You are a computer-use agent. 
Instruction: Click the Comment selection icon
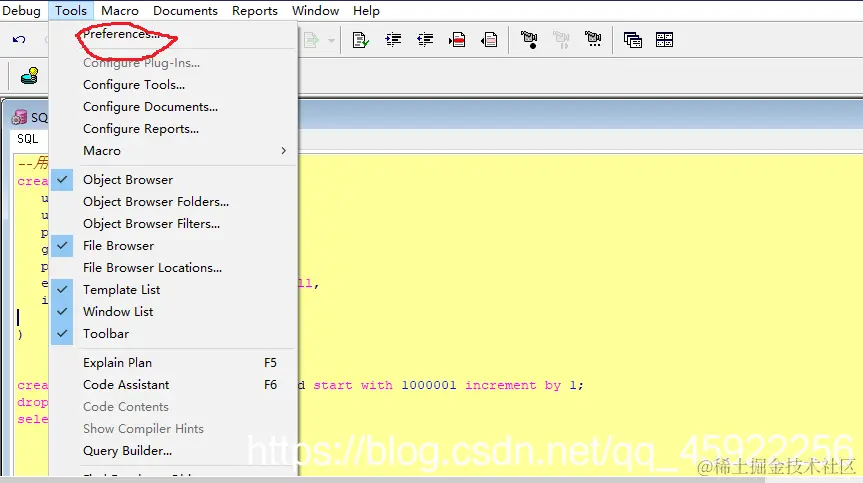pos(457,40)
